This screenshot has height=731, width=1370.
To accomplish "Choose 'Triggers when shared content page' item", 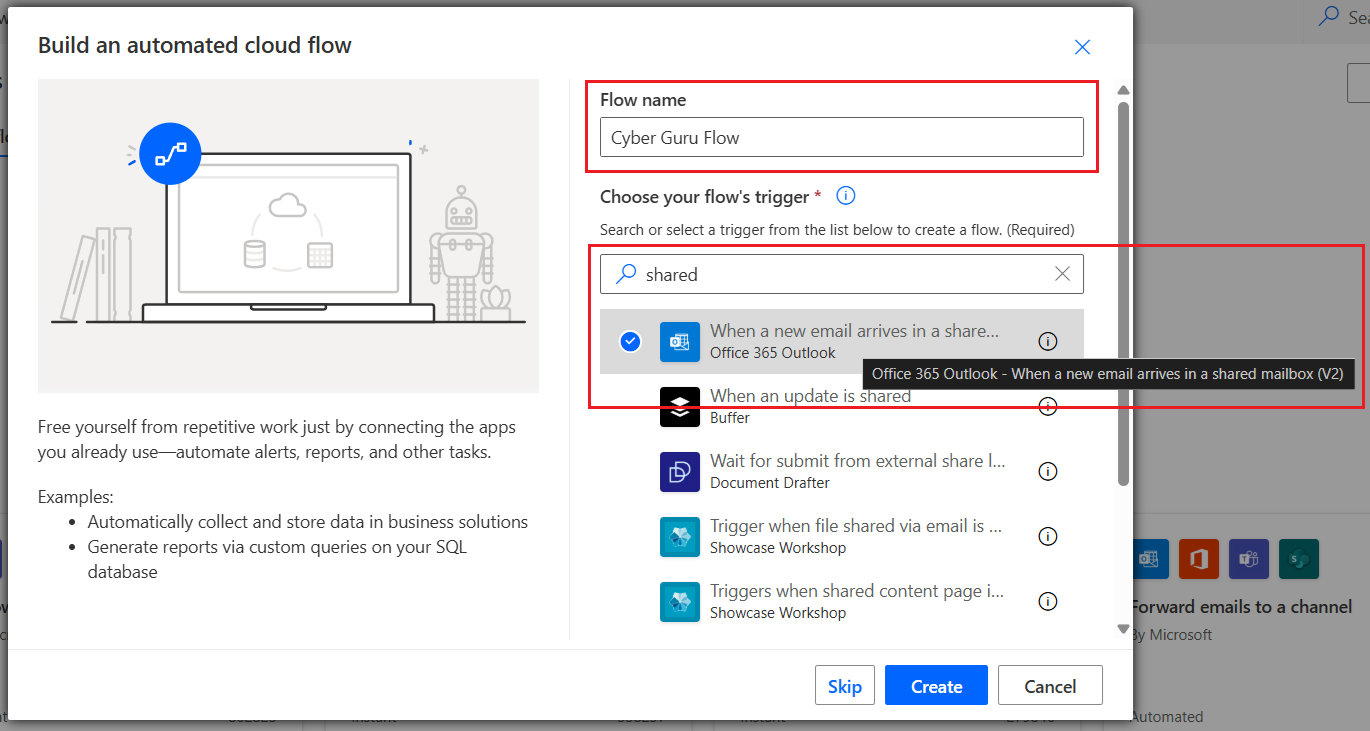I will (x=856, y=592).
